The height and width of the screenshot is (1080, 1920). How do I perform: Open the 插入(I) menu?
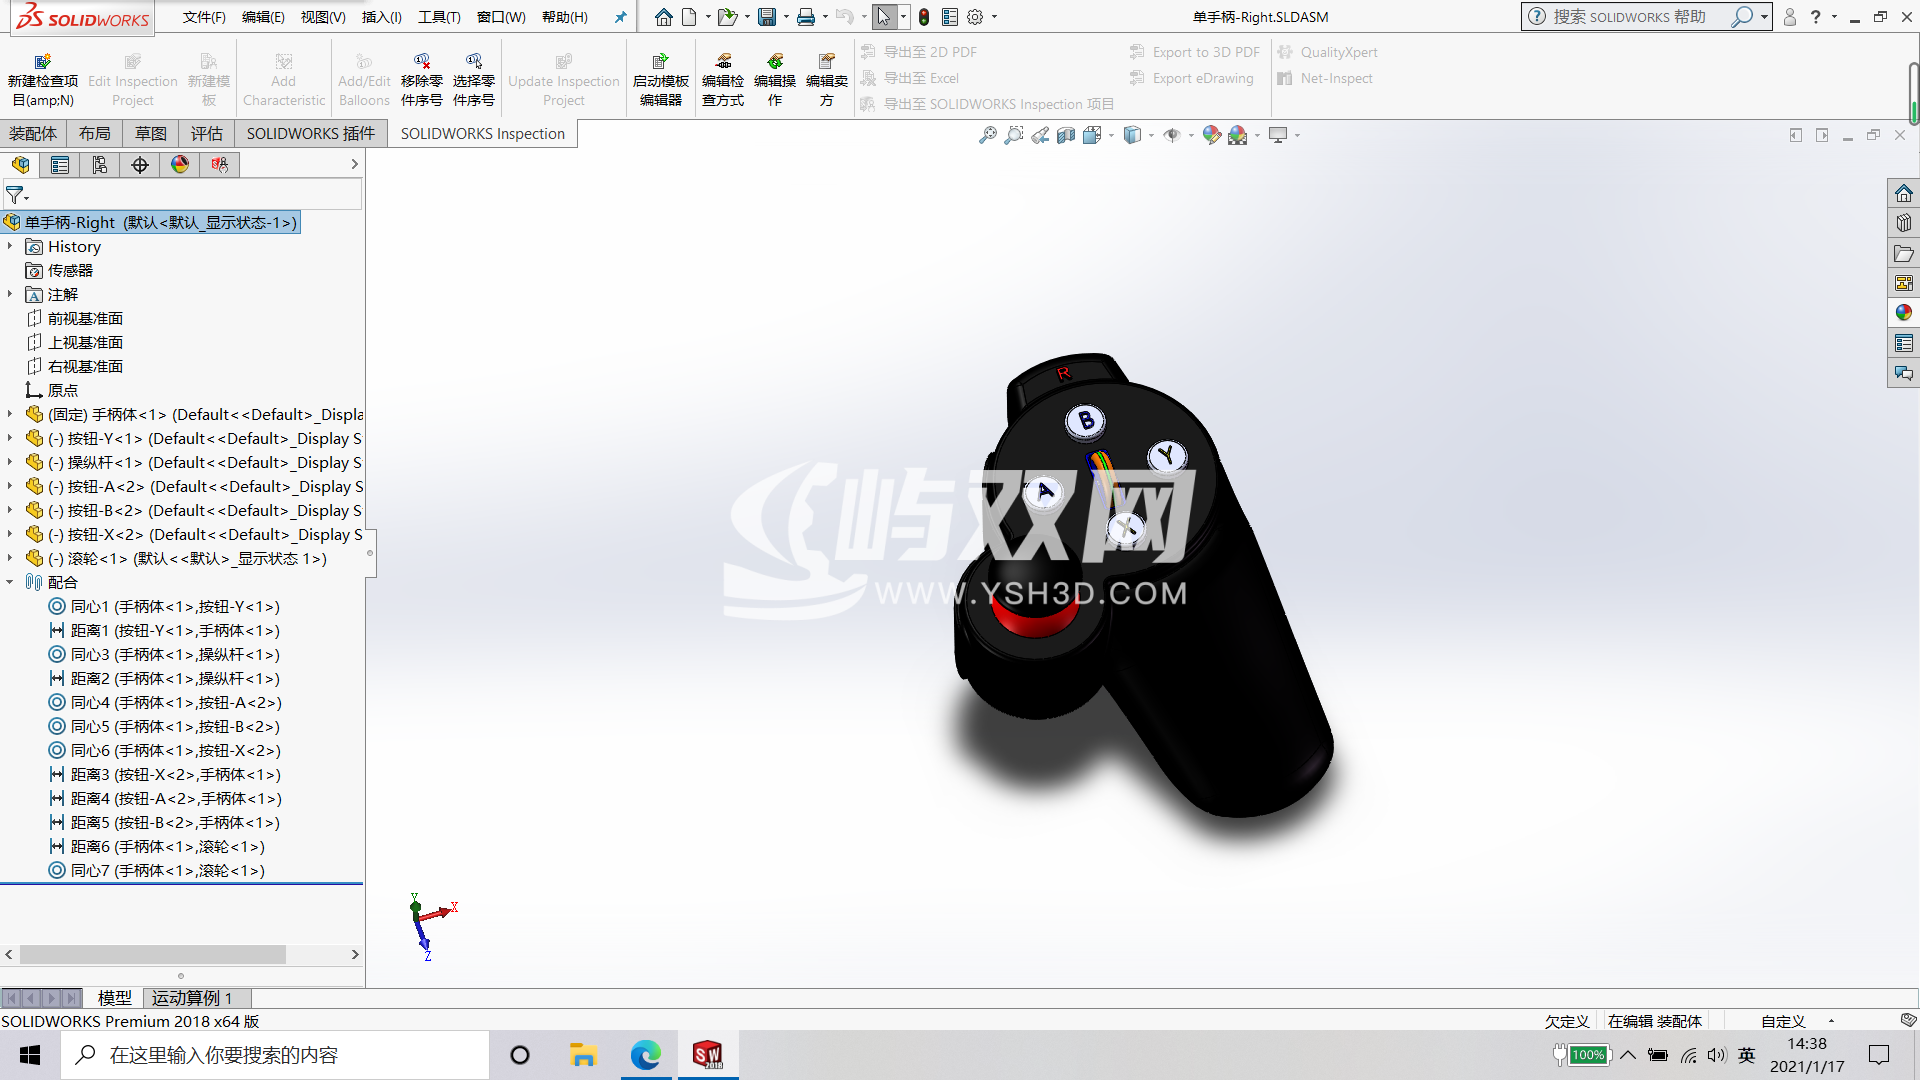(380, 17)
